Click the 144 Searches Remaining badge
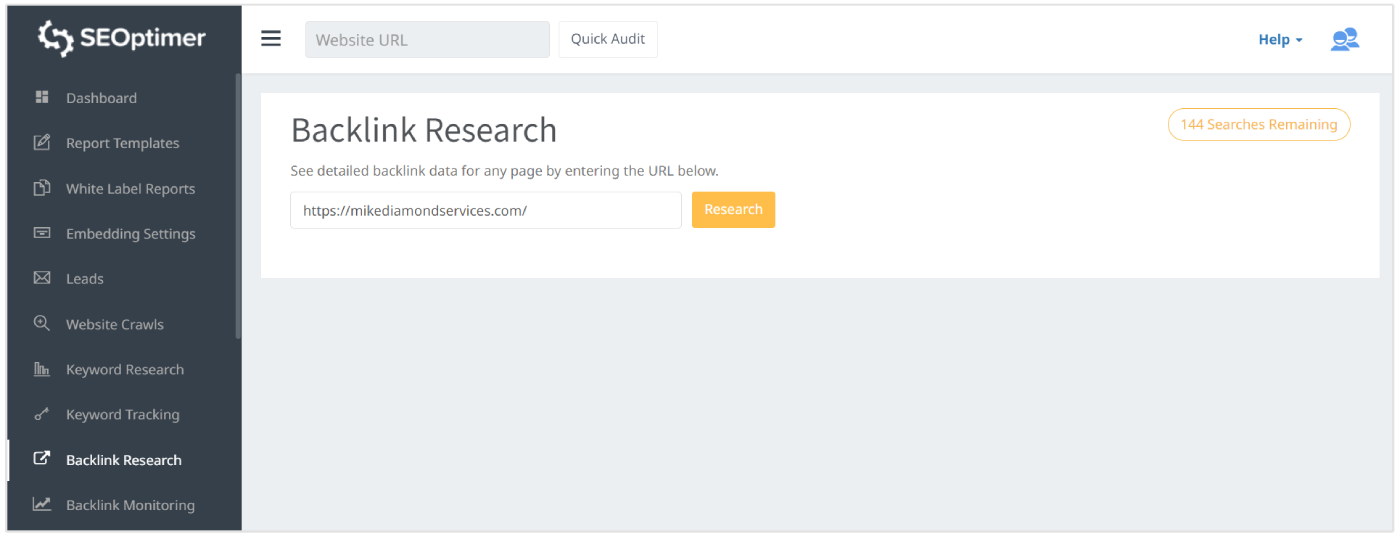 [1258, 125]
